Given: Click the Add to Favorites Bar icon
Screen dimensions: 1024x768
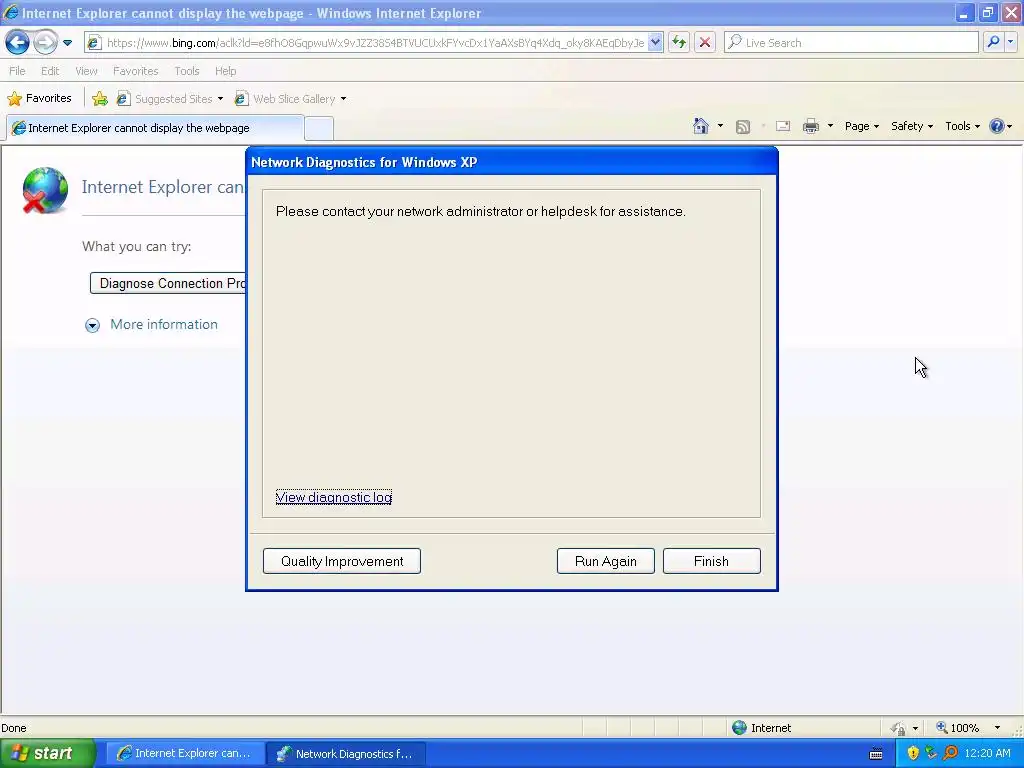Looking at the screenshot, I should click(x=100, y=99).
